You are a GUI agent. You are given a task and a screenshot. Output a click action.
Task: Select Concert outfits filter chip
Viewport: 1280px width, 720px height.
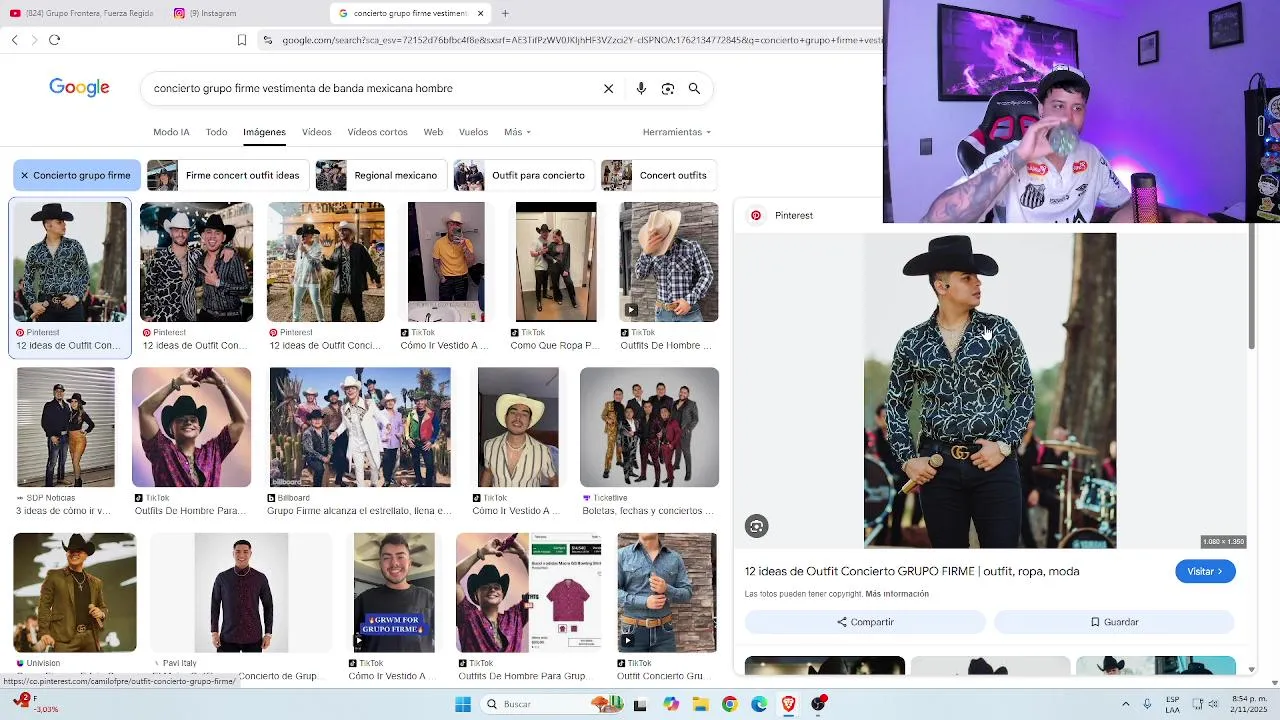point(658,175)
